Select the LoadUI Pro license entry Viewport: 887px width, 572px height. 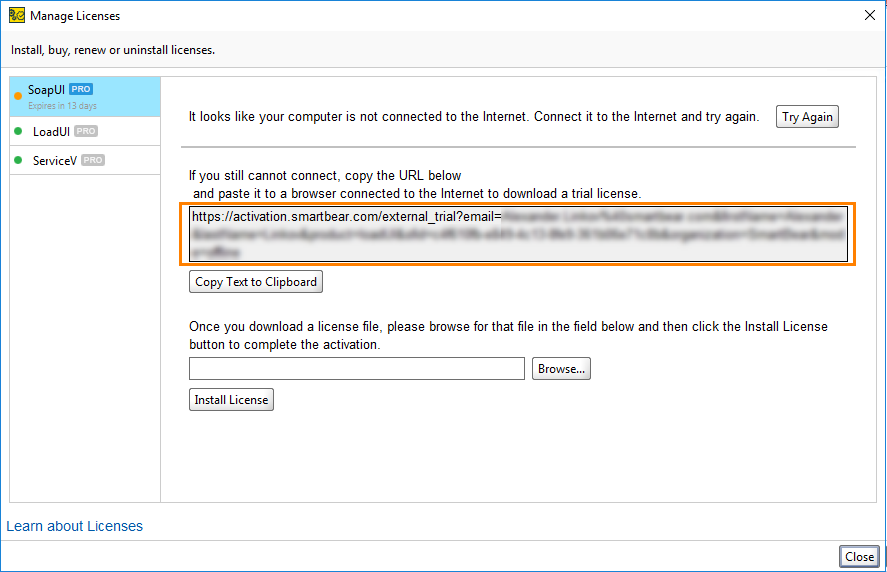point(85,131)
